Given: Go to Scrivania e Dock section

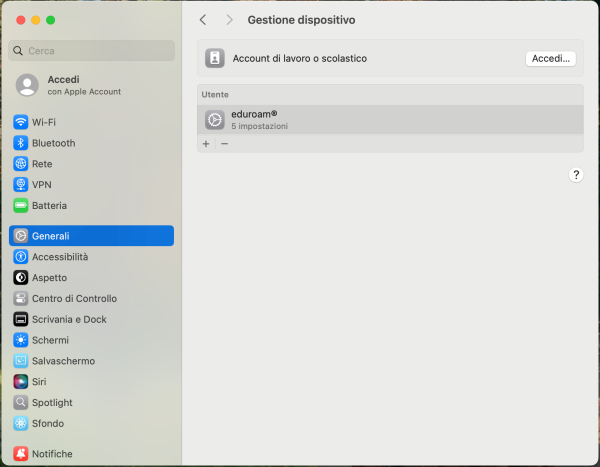Looking at the screenshot, I should point(69,319).
